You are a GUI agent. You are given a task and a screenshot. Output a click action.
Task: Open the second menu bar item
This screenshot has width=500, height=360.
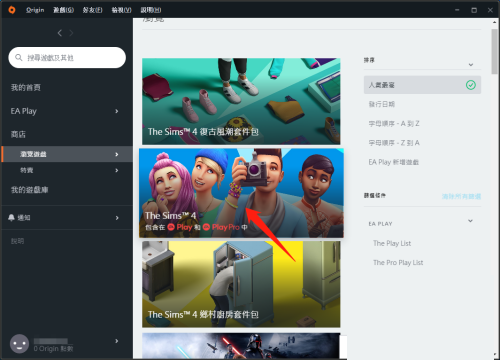click(63, 10)
